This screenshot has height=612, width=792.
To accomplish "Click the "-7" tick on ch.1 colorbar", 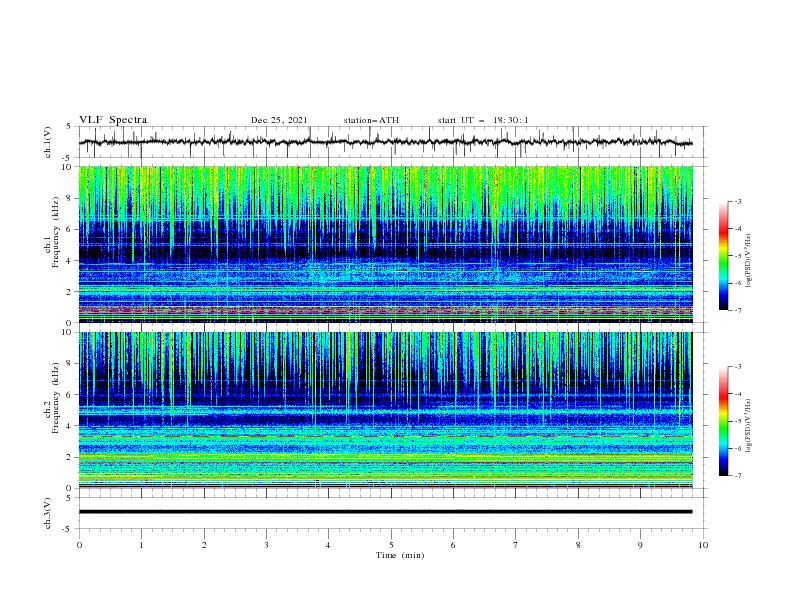I will click(x=737, y=310).
